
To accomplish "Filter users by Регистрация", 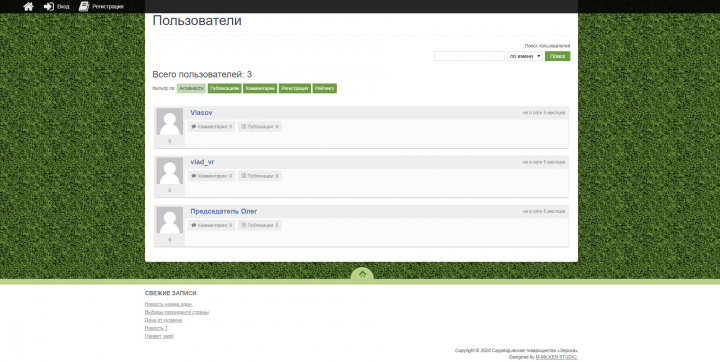I will 295,88.
